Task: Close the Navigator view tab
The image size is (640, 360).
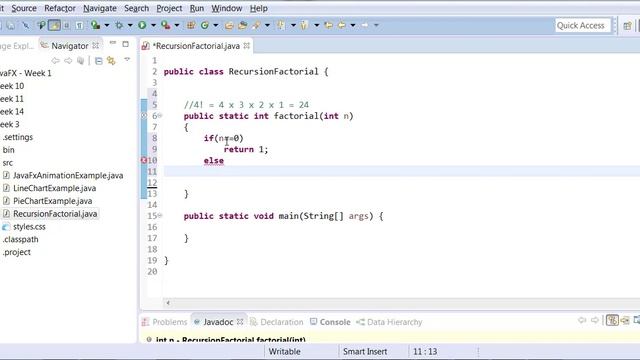Action: click(x=96, y=45)
